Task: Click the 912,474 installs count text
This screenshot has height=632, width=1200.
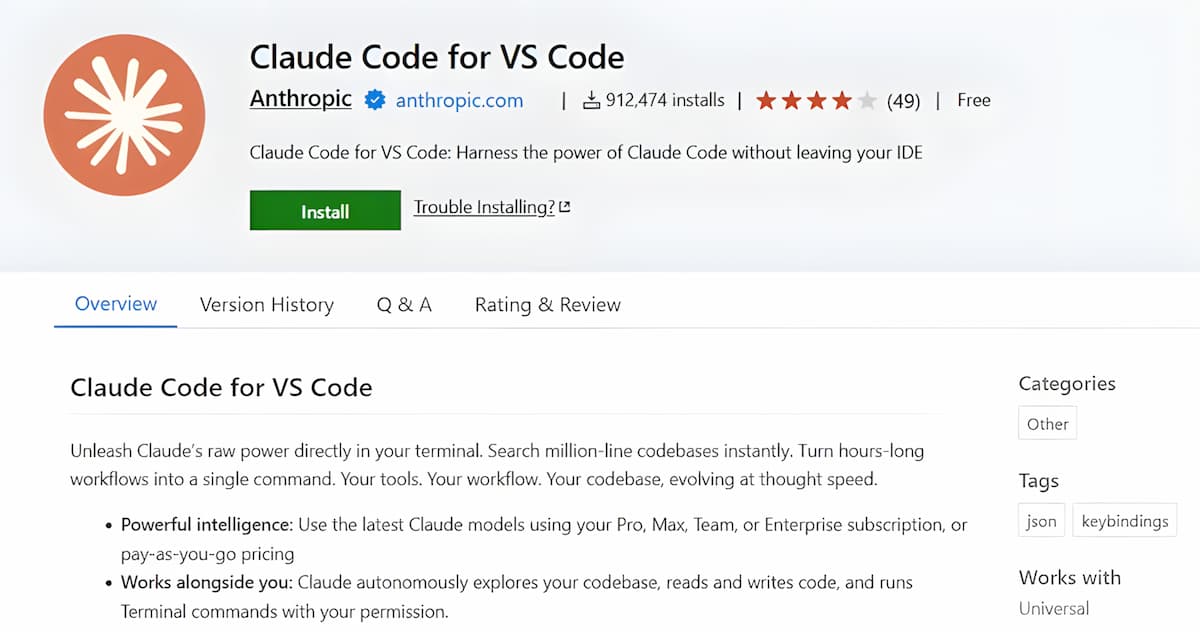Action: click(665, 100)
